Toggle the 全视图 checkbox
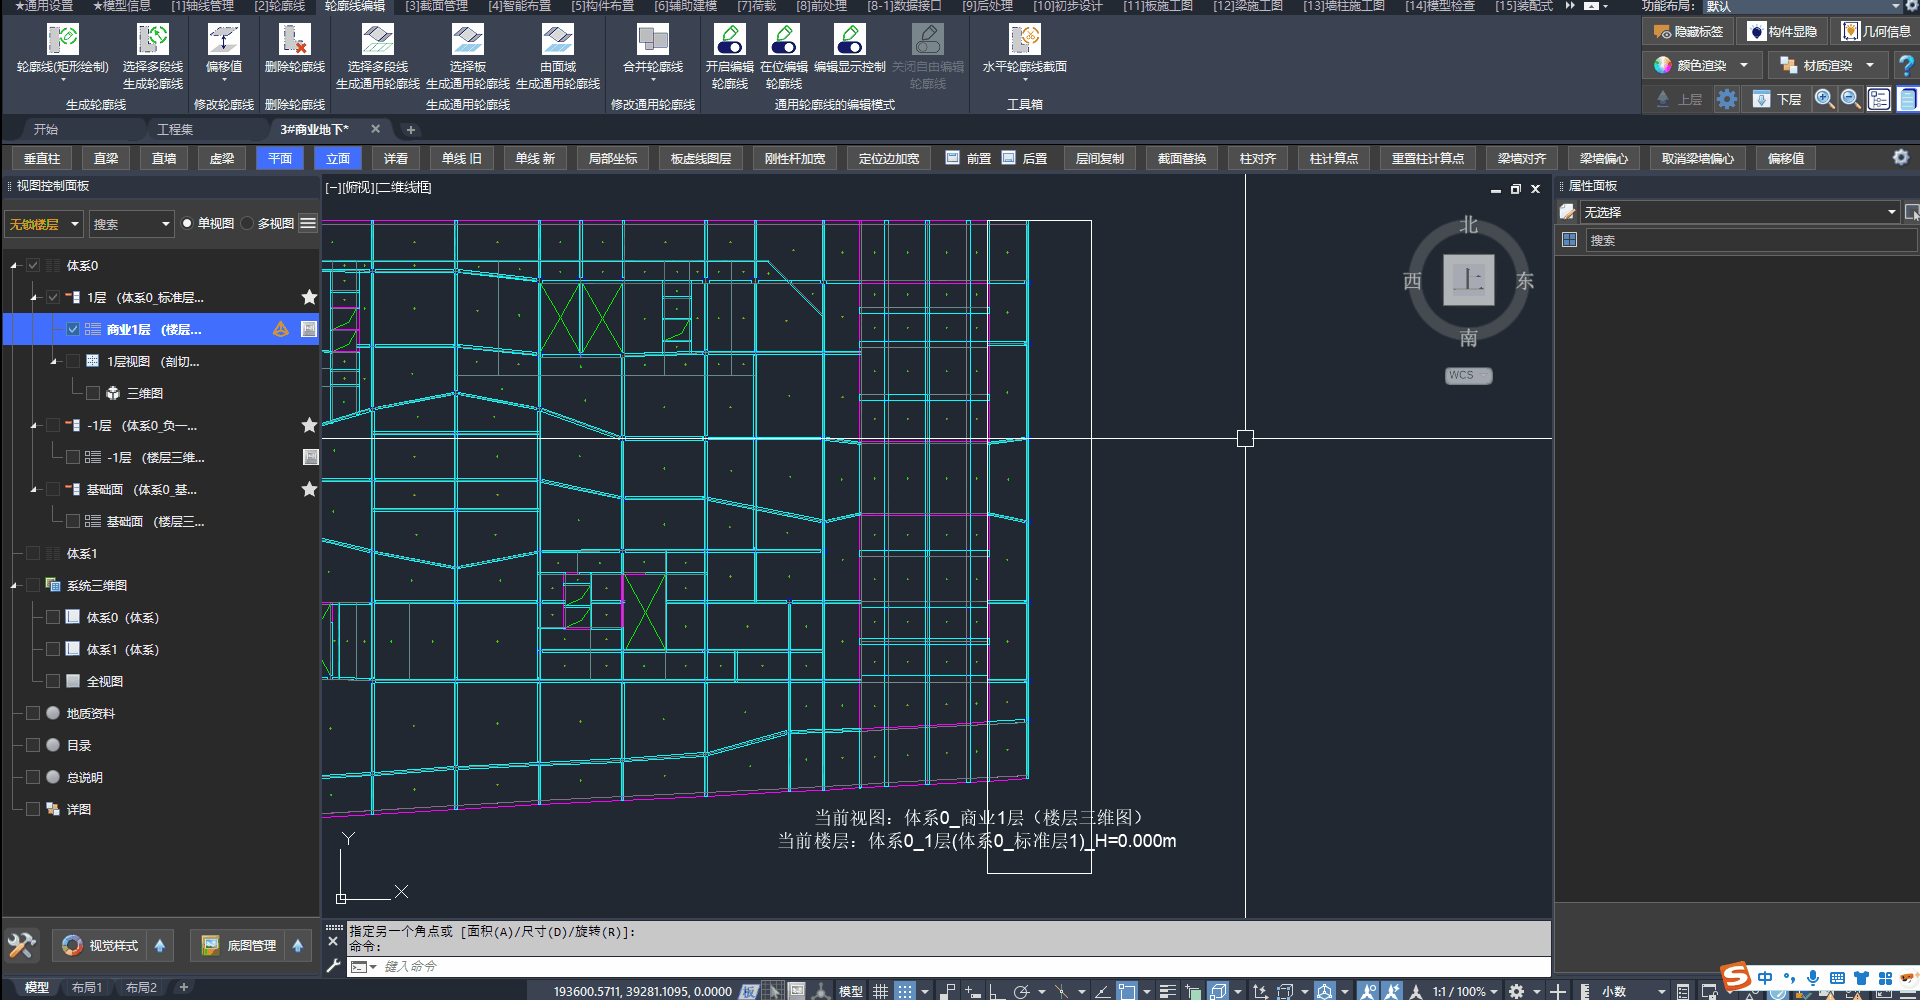This screenshot has width=1920, height=1000. (53, 681)
